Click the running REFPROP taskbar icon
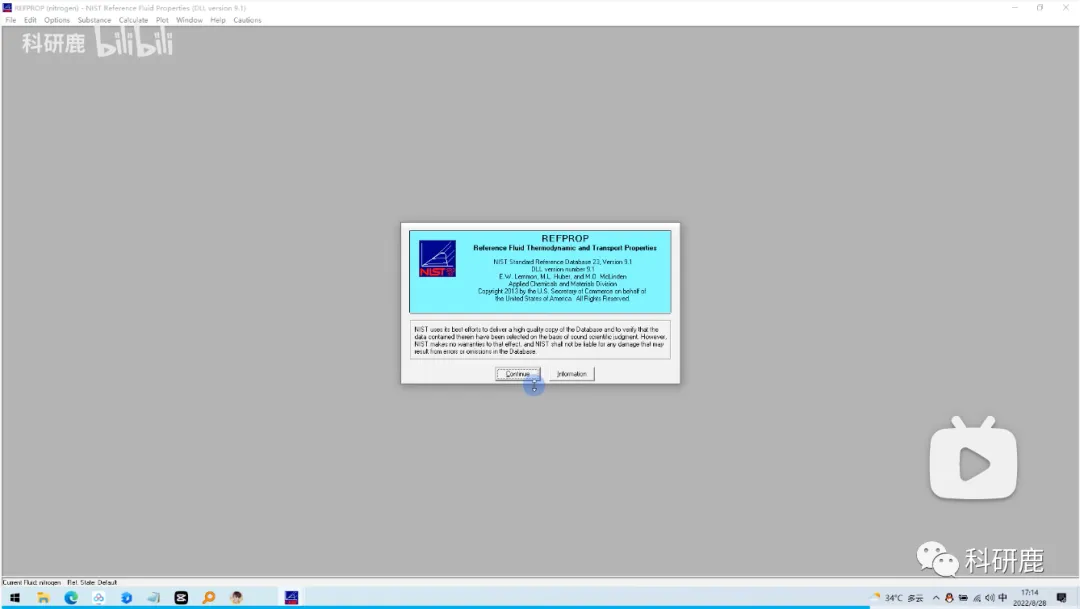The width and height of the screenshot is (1080, 609). point(291,597)
